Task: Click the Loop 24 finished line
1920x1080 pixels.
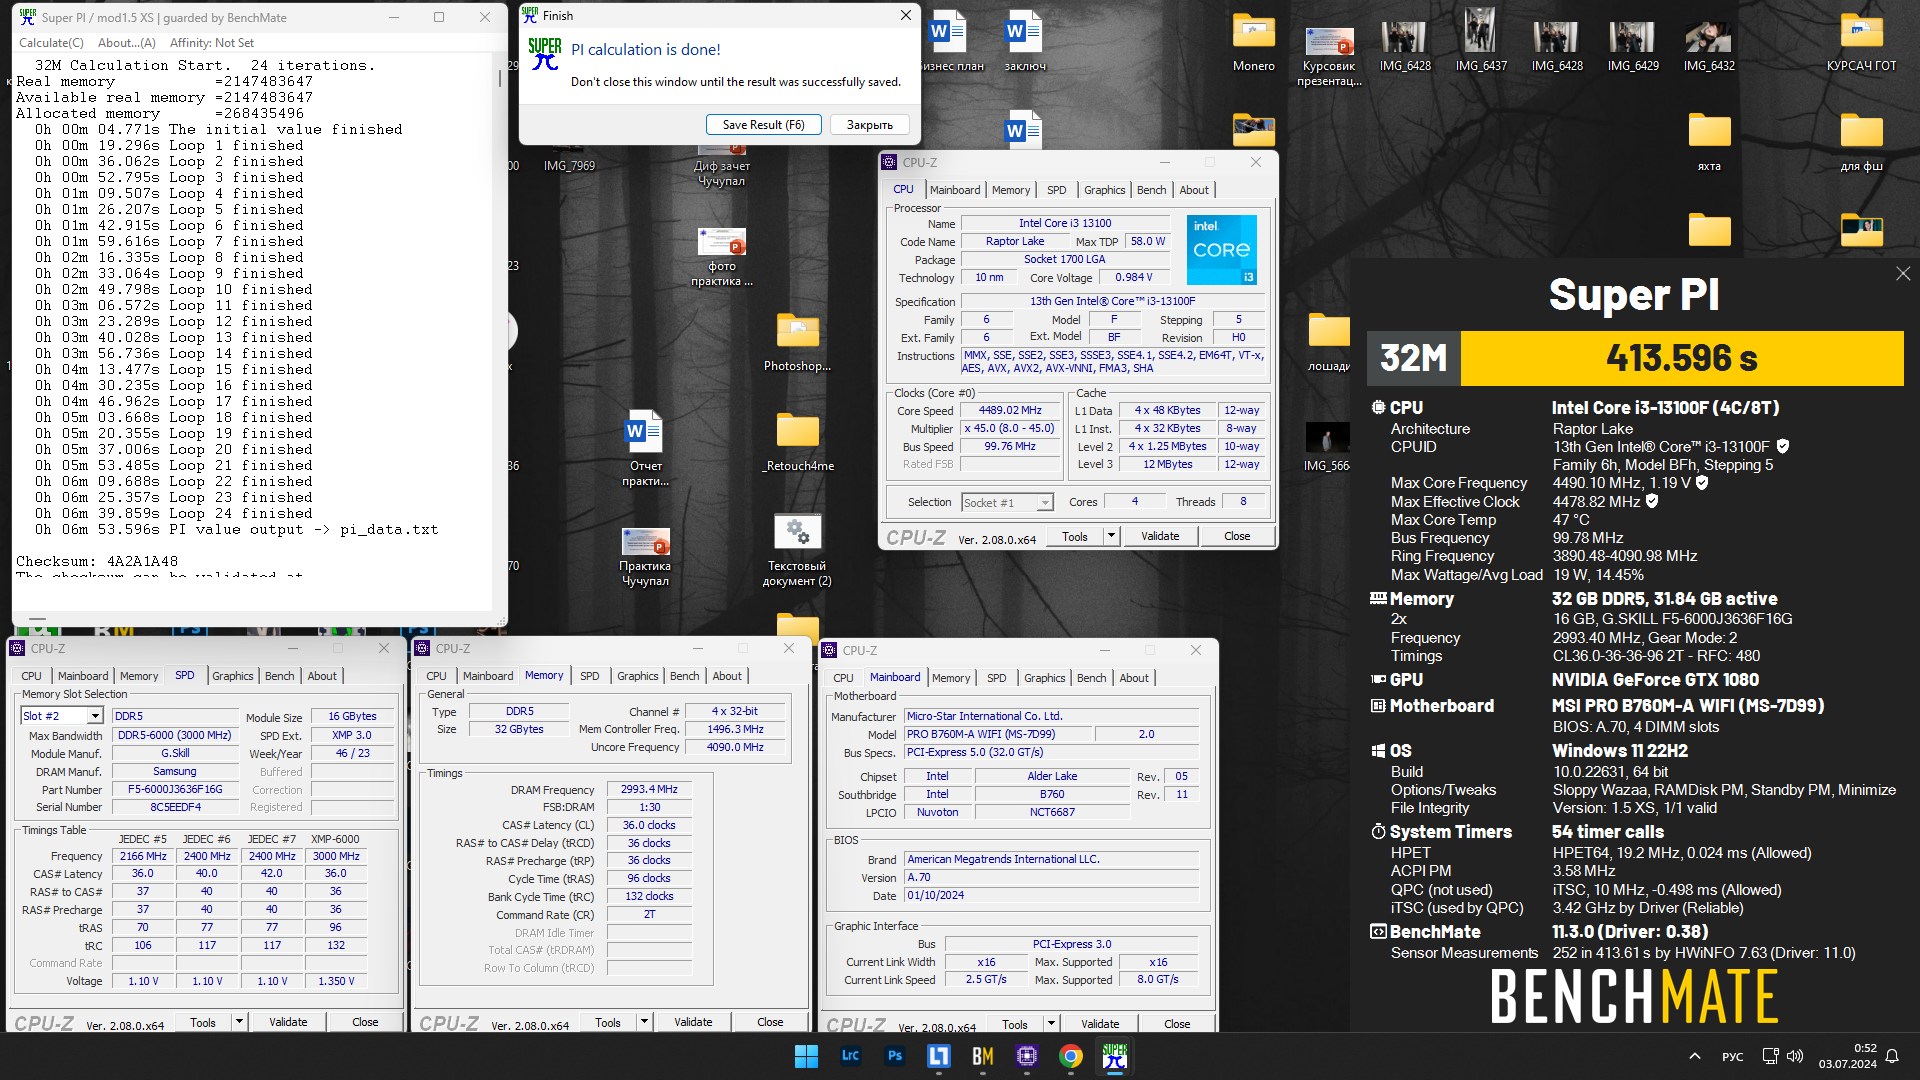Action: point(174,513)
